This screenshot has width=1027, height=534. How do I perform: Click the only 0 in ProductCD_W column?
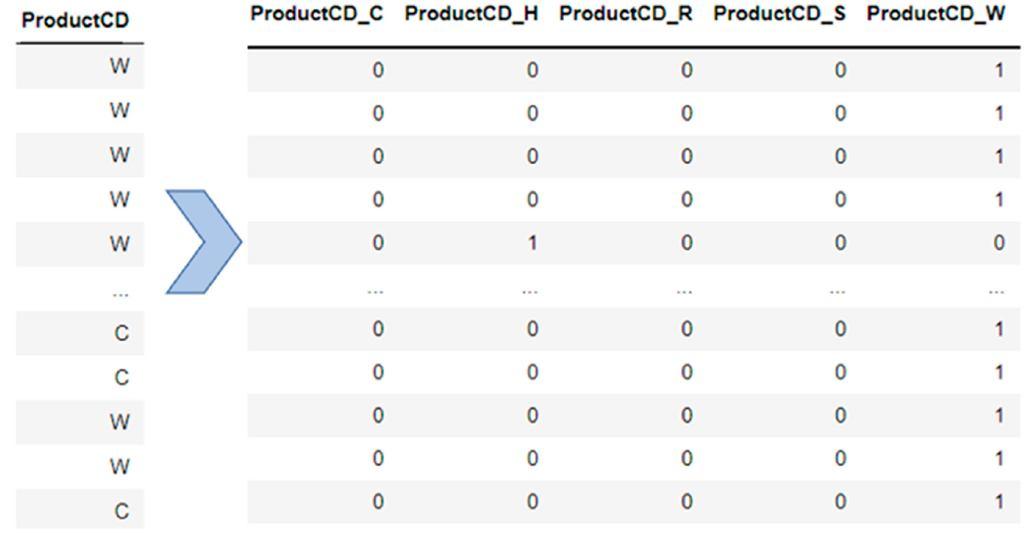[x=999, y=243]
